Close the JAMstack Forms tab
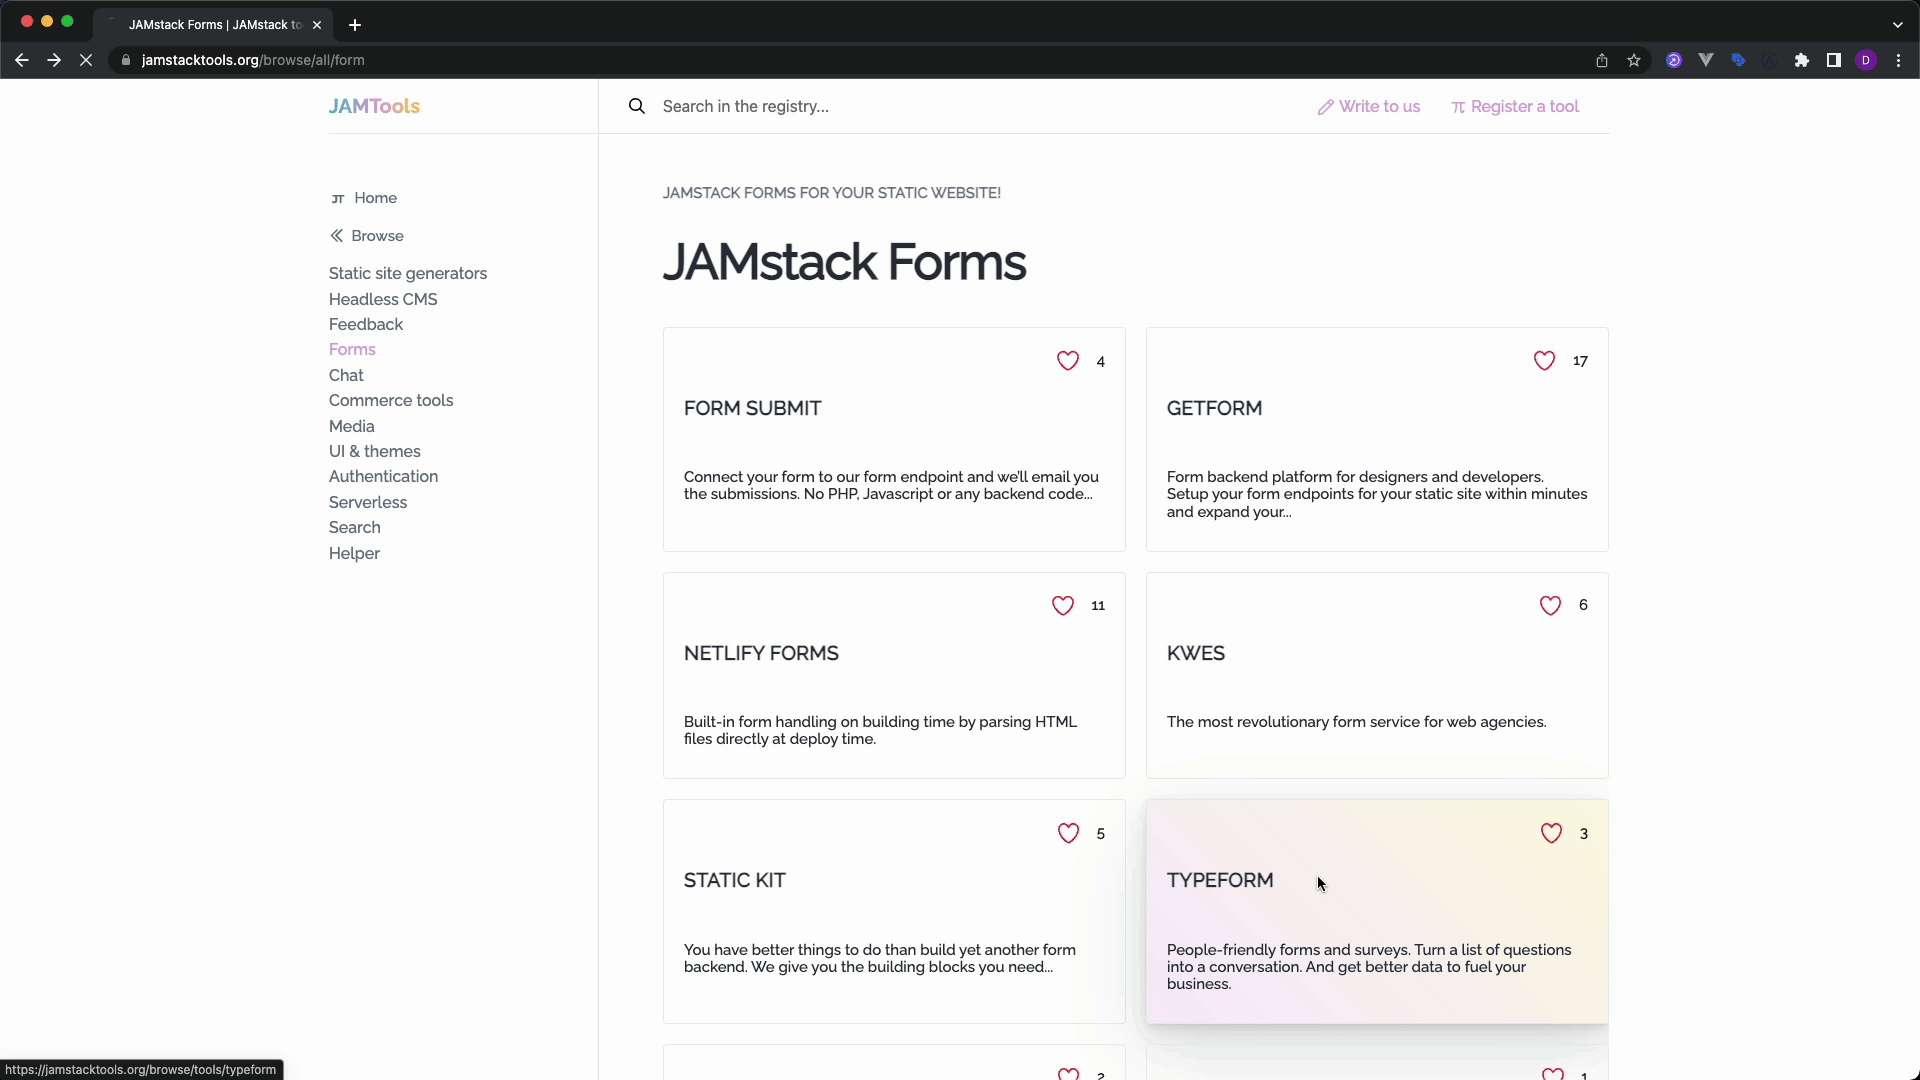Image resolution: width=1920 pixels, height=1080 pixels. coord(317,24)
